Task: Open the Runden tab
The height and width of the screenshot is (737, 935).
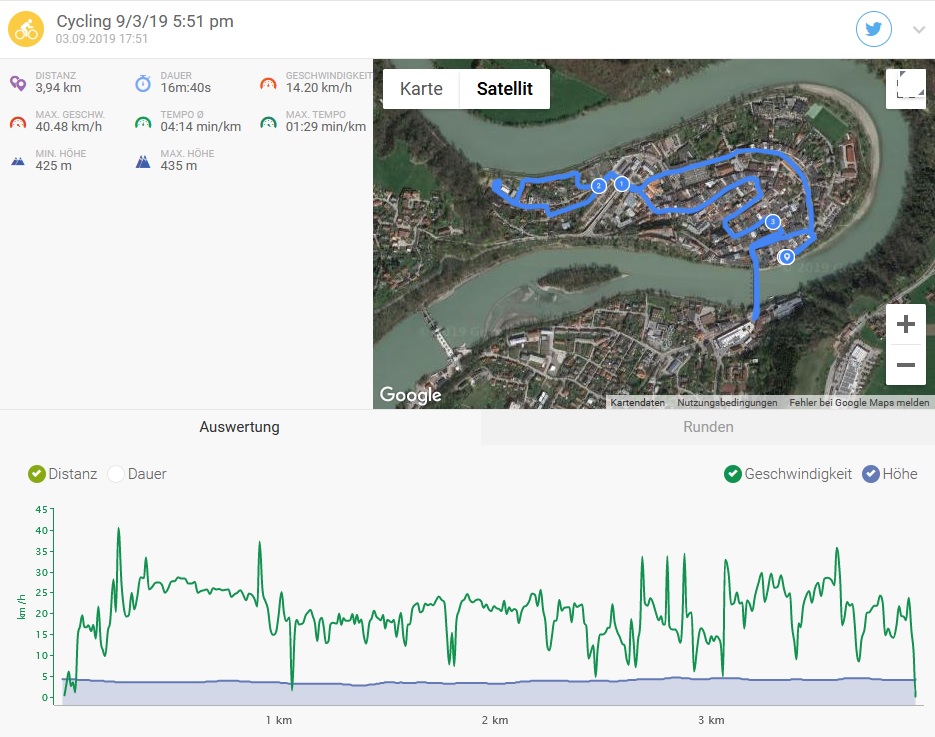Action: click(x=708, y=427)
